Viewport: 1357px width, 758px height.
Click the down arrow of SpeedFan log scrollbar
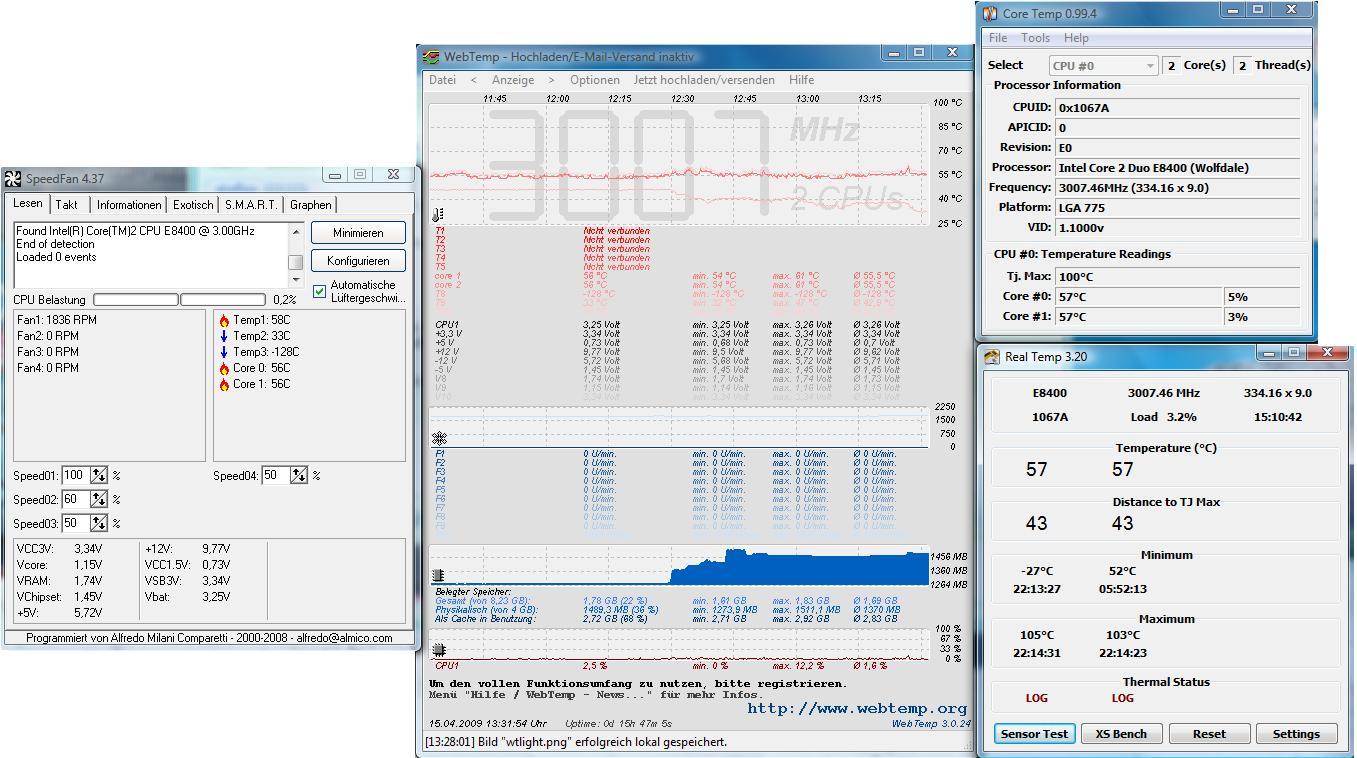point(296,281)
